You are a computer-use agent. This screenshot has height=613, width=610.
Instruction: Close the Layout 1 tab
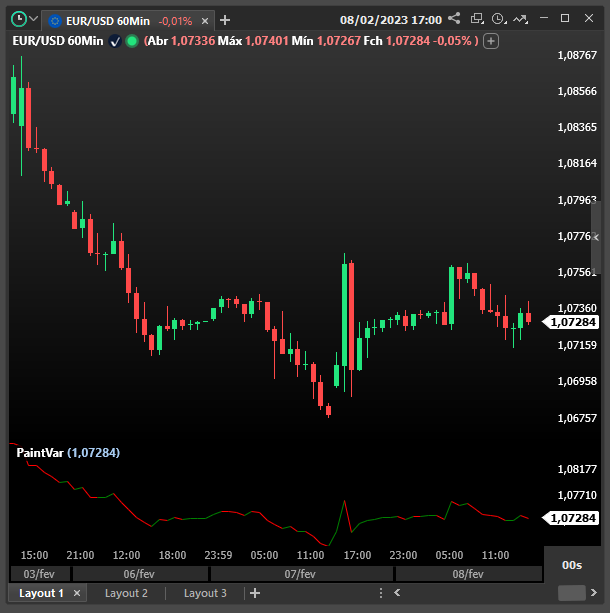77,594
